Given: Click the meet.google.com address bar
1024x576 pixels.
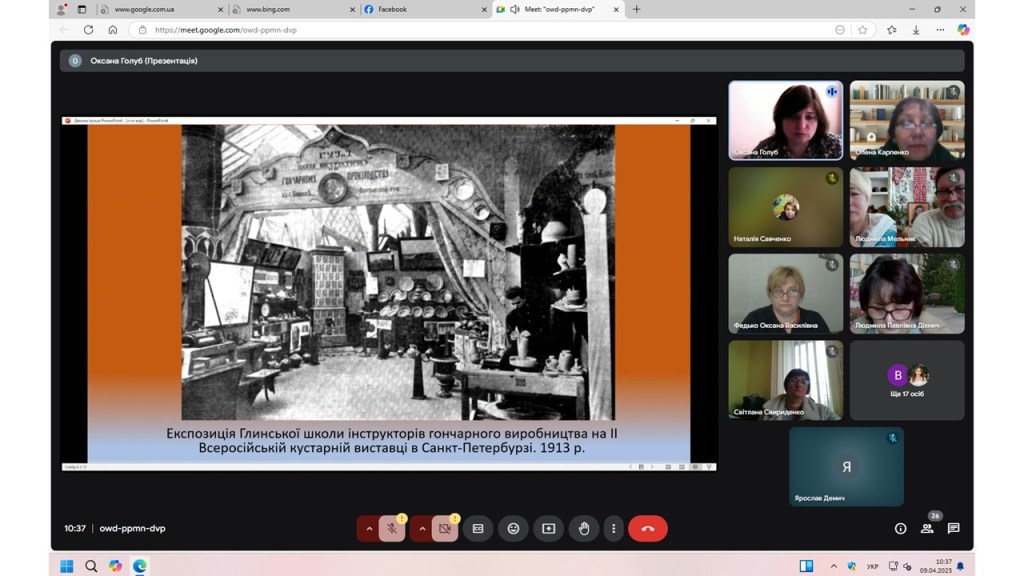Looking at the screenshot, I should [480, 30].
